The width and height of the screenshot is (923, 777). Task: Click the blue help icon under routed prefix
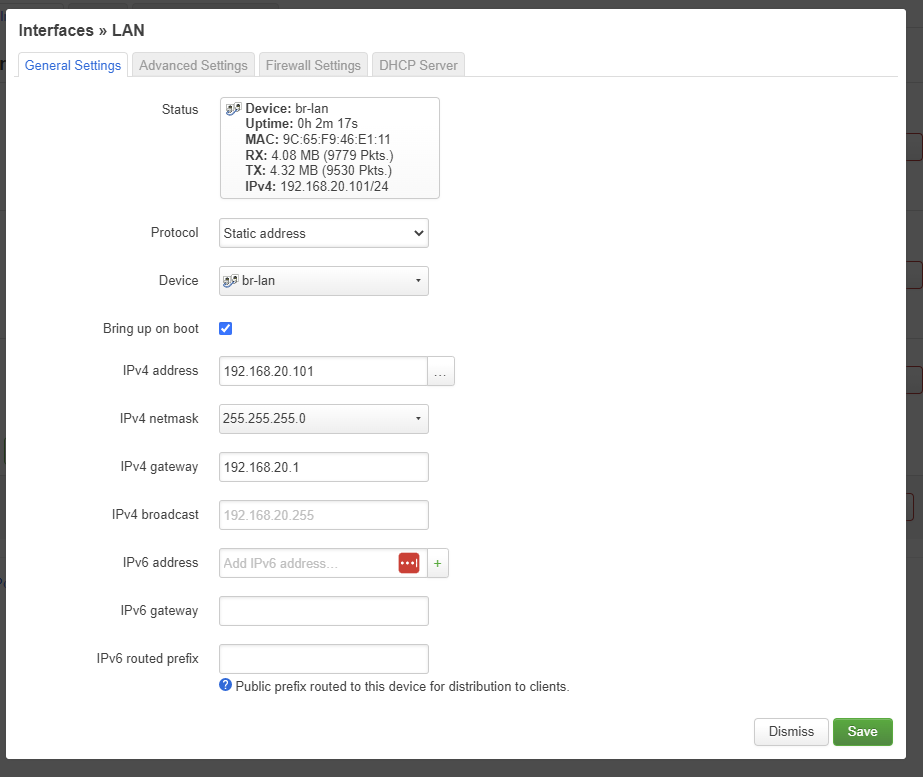(226, 685)
